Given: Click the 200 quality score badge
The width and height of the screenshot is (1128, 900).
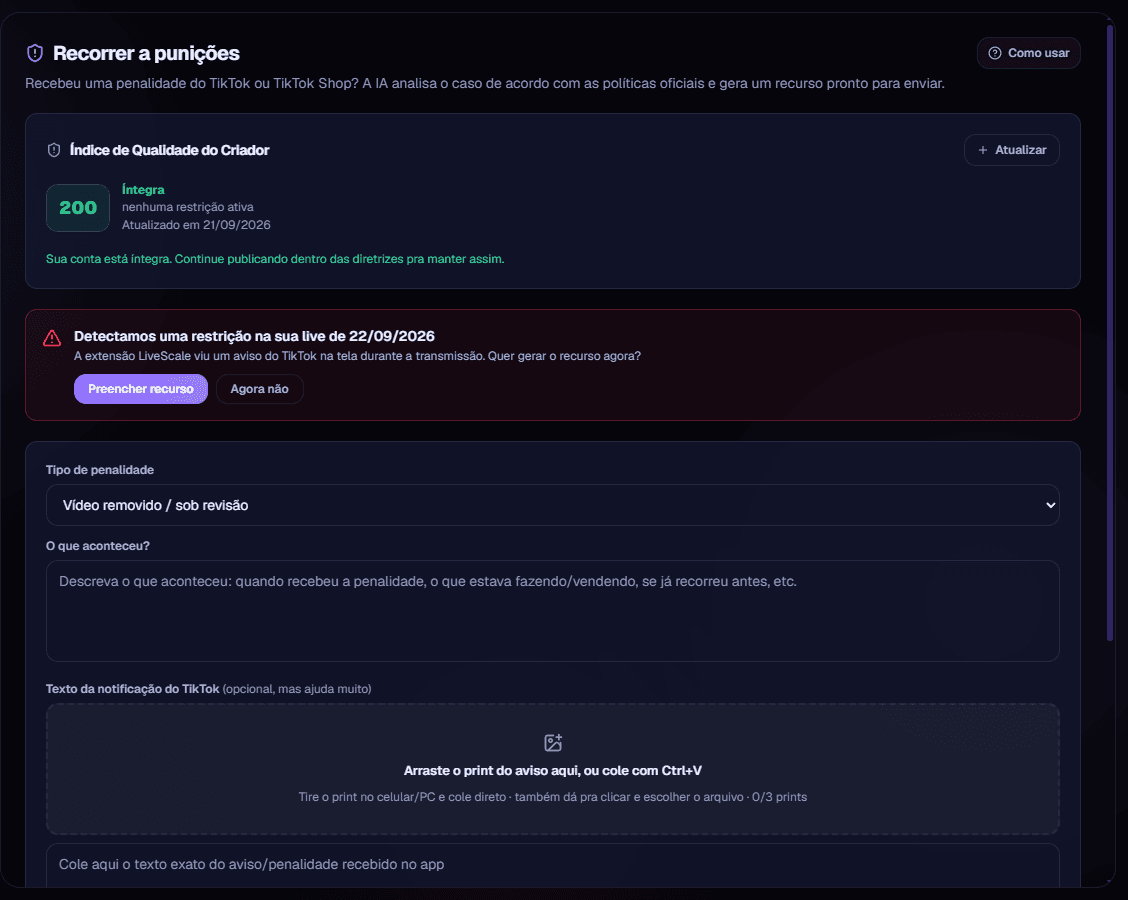Looking at the screenshot, I should (x=78, y=208).
